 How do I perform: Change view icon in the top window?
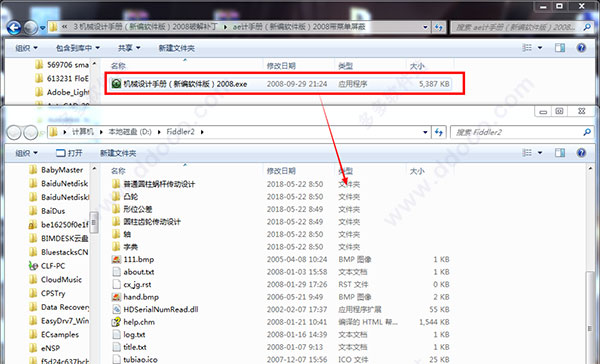coord(527,48)
